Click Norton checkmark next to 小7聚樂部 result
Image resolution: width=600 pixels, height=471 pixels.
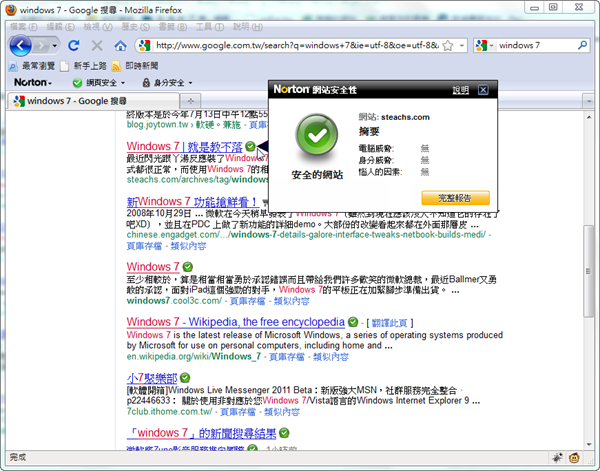click(189, 378)
